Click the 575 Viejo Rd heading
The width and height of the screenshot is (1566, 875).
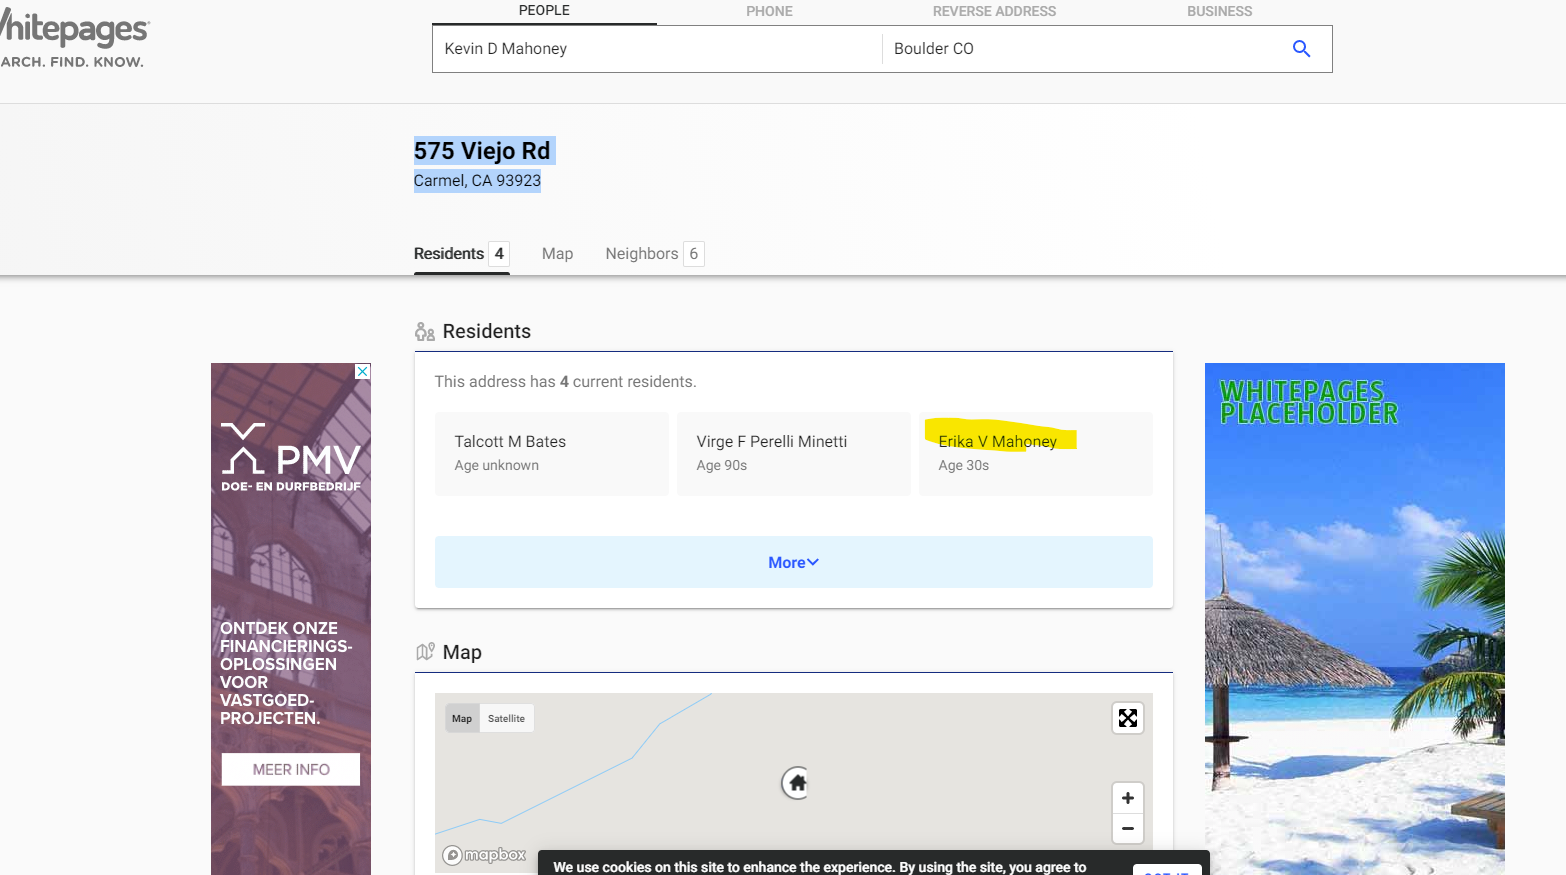pyautogui.click(x=482, y=151)
